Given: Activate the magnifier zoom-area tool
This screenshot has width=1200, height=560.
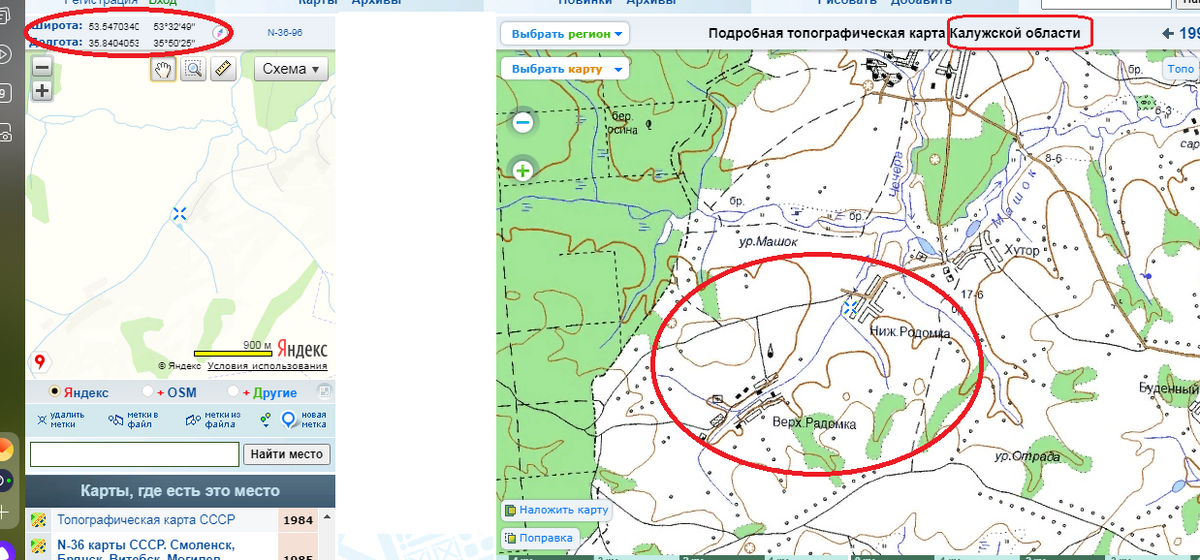Looking at the screenshot, I should [193, 69].
